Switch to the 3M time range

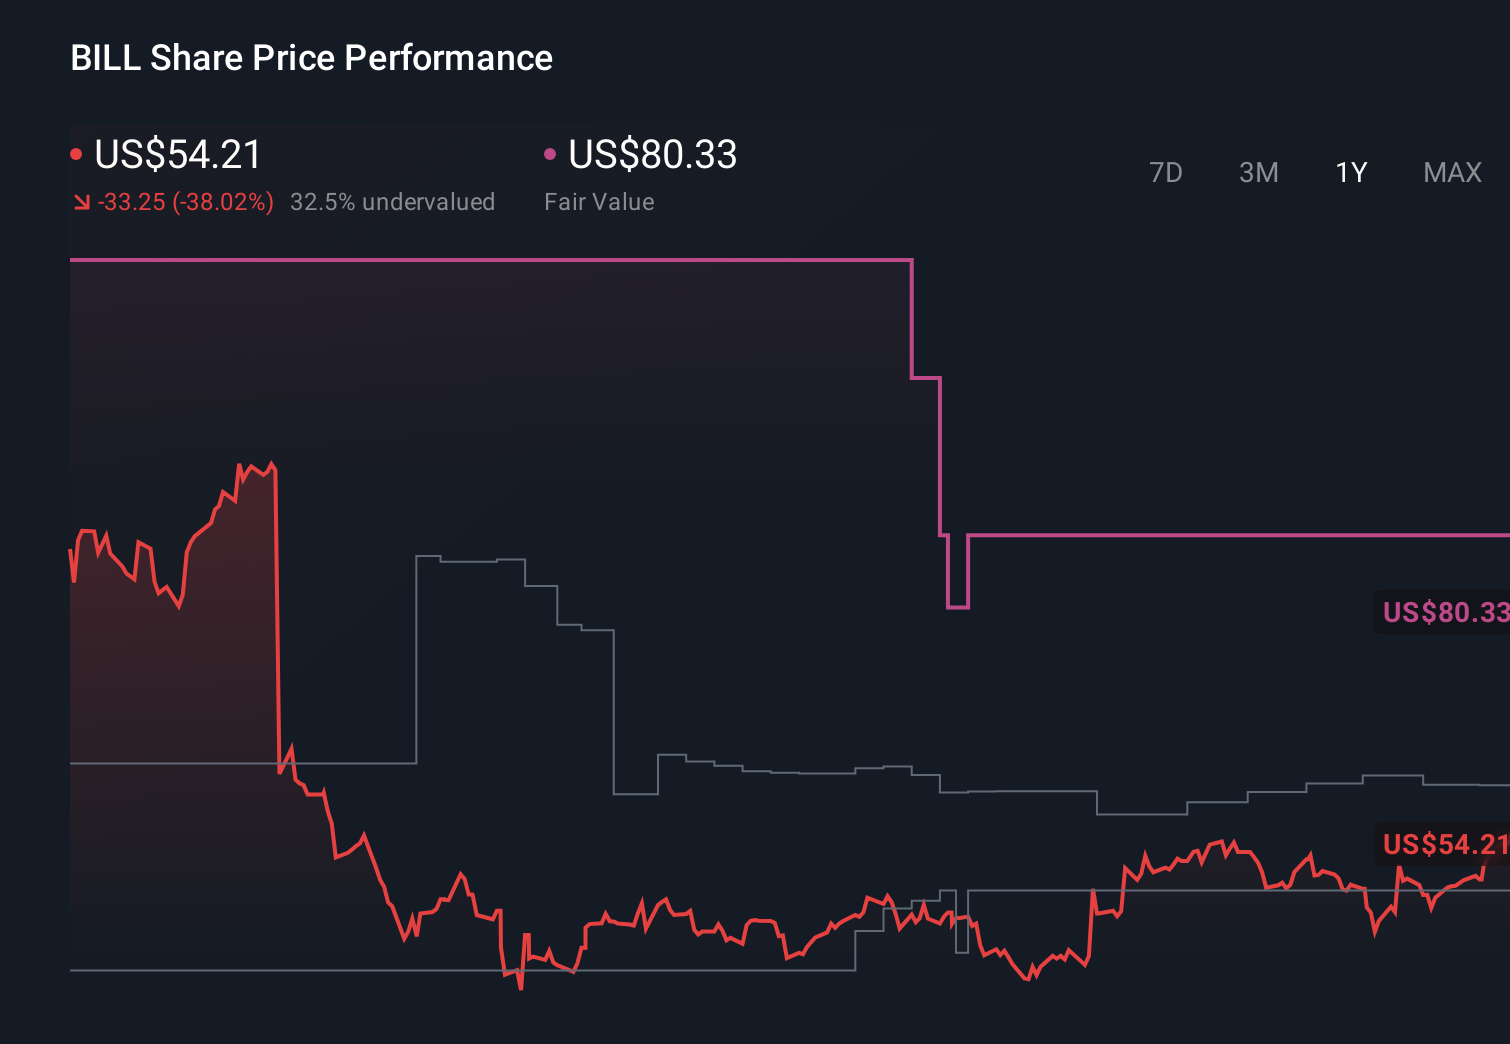coord(1258,172)
